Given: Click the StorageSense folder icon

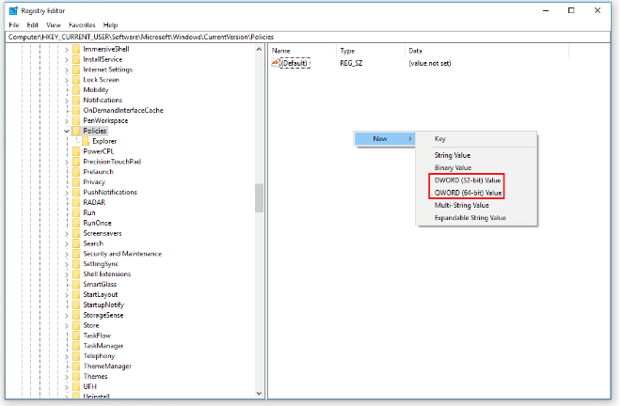Looking at the screenshot, I should (76, 315).
